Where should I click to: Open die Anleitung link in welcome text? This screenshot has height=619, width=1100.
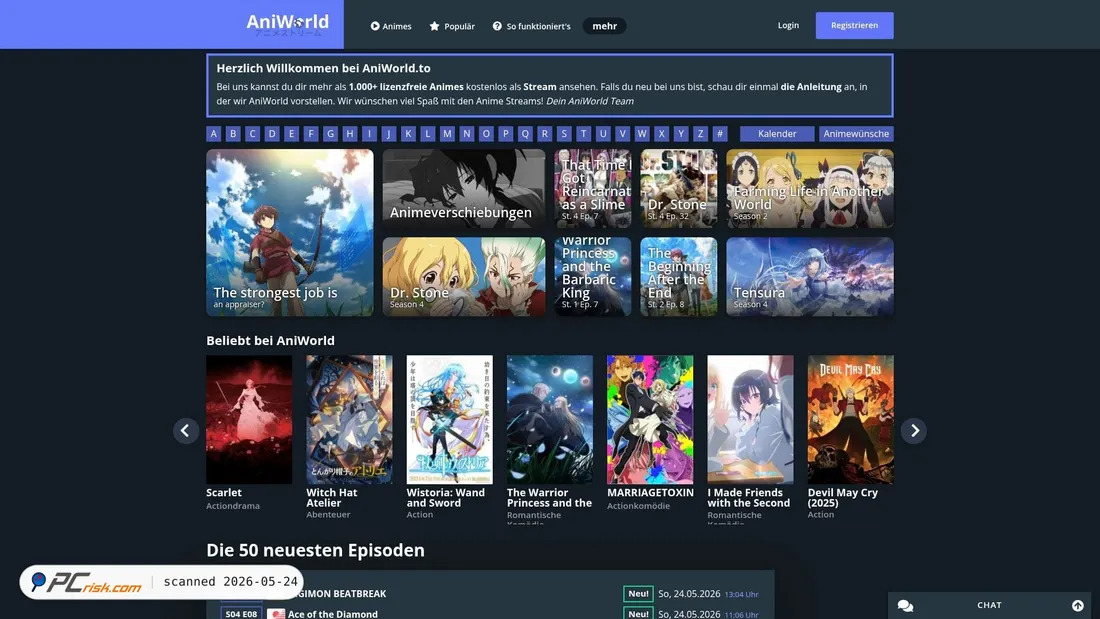point(811,87)
